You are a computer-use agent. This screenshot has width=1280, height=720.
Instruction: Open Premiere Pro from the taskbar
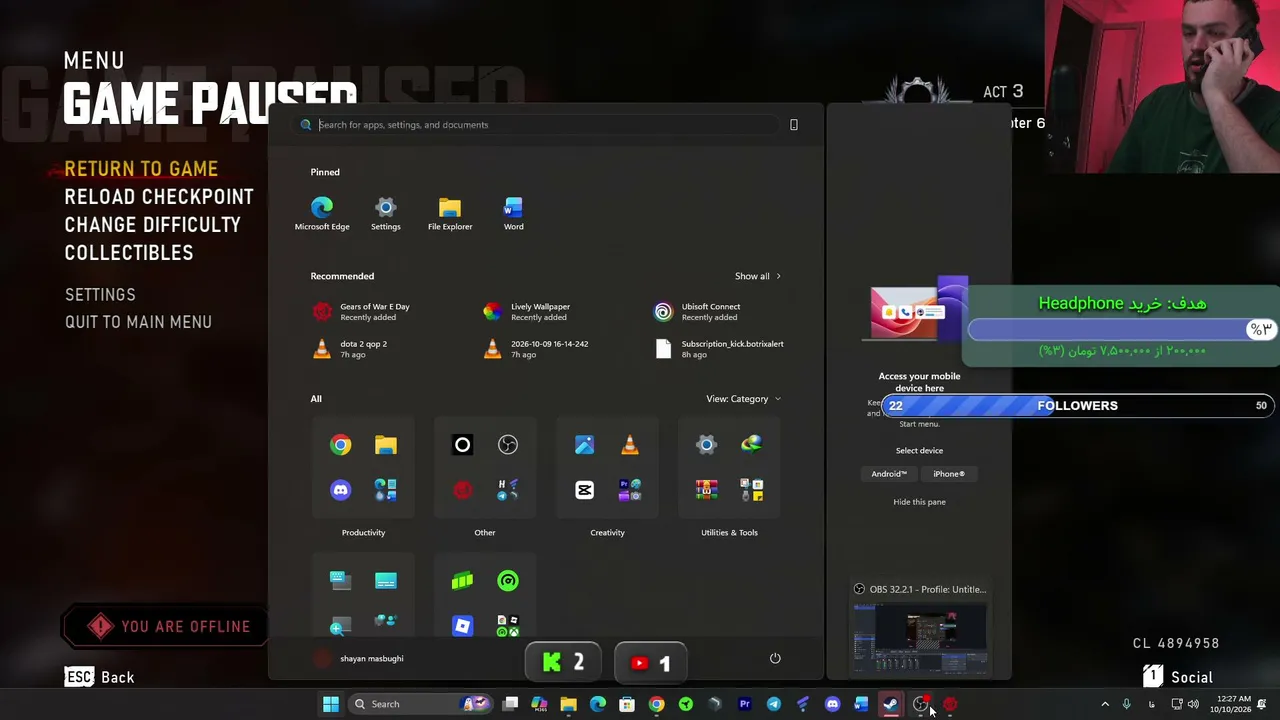coord(744,704)
